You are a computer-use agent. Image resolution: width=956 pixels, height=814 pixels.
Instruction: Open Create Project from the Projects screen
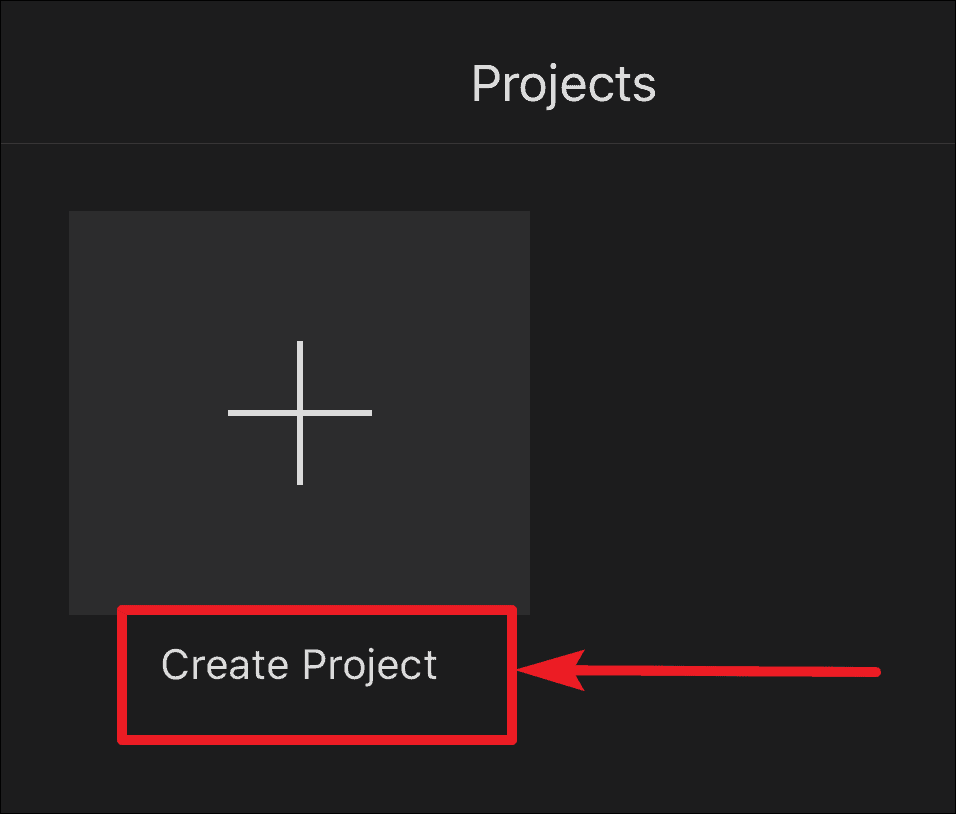(x=299, y=664)
